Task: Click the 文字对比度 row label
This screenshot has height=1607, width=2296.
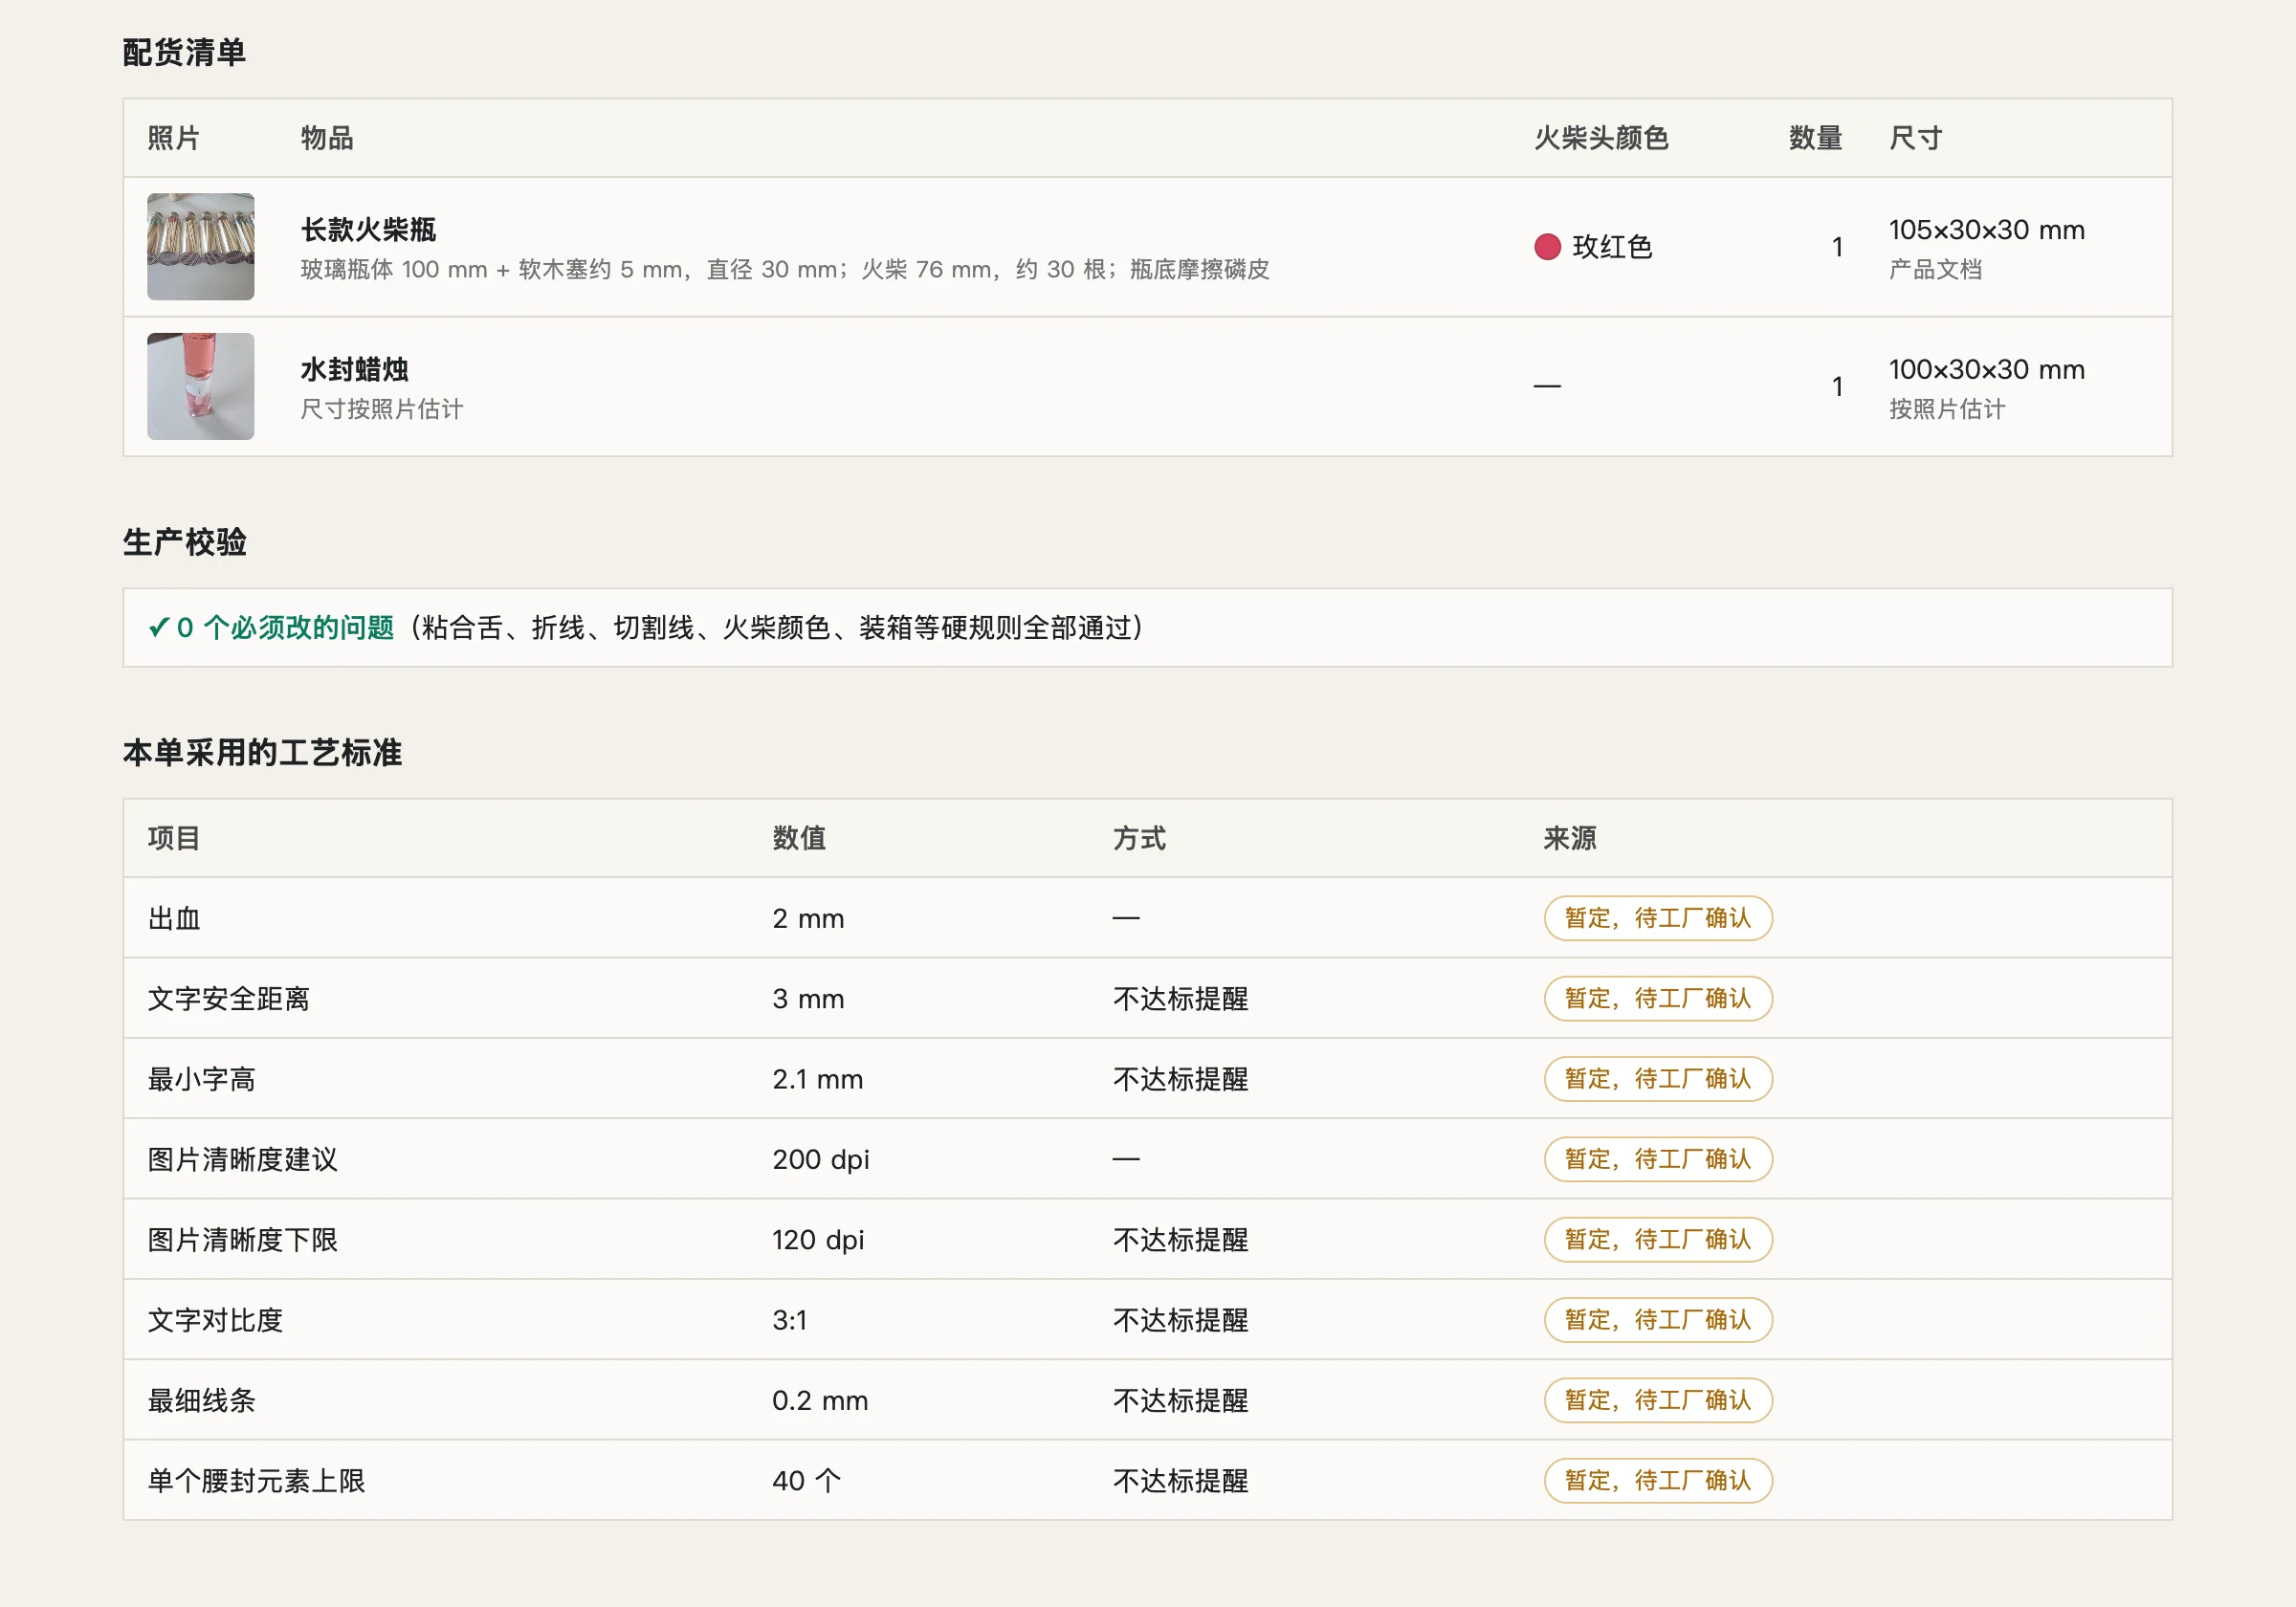Action: [x=215, y=1320]
